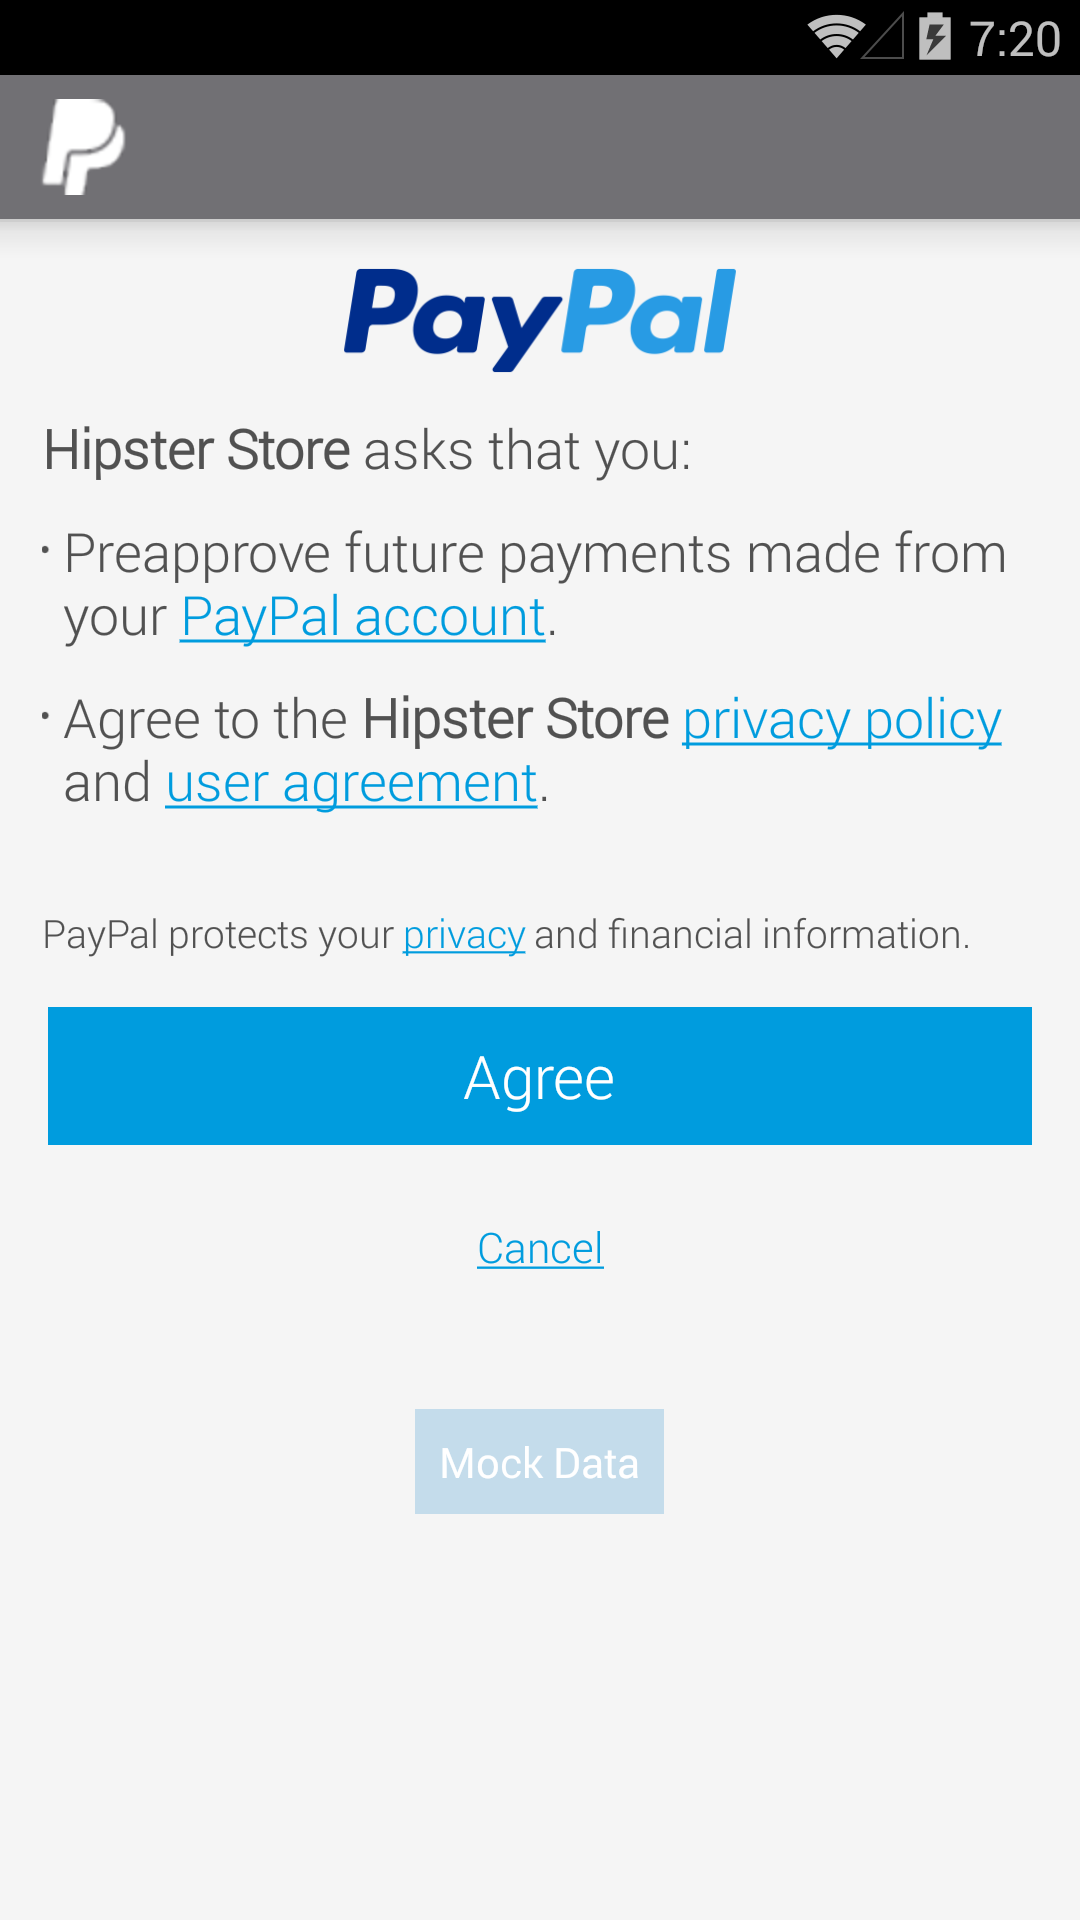Tap the large blue PayPal wordmark logo
1080x1920 pixels.
[x=540, y=319]
